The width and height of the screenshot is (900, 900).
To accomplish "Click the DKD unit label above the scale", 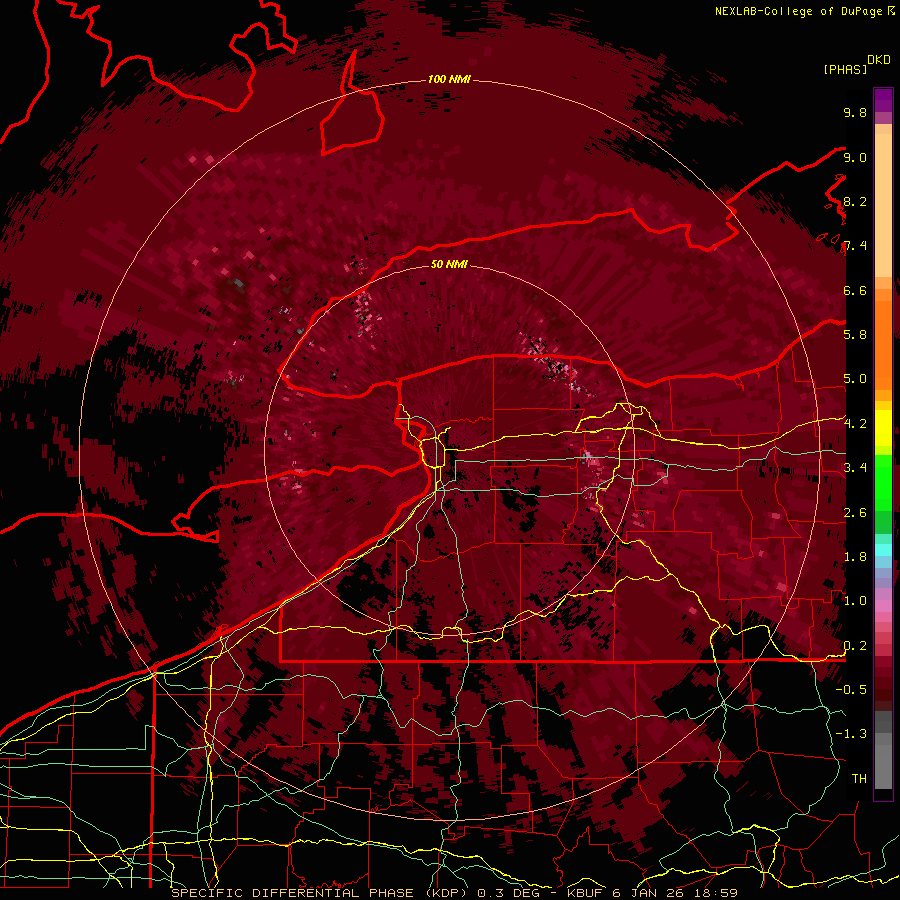I will coord(879,60).
